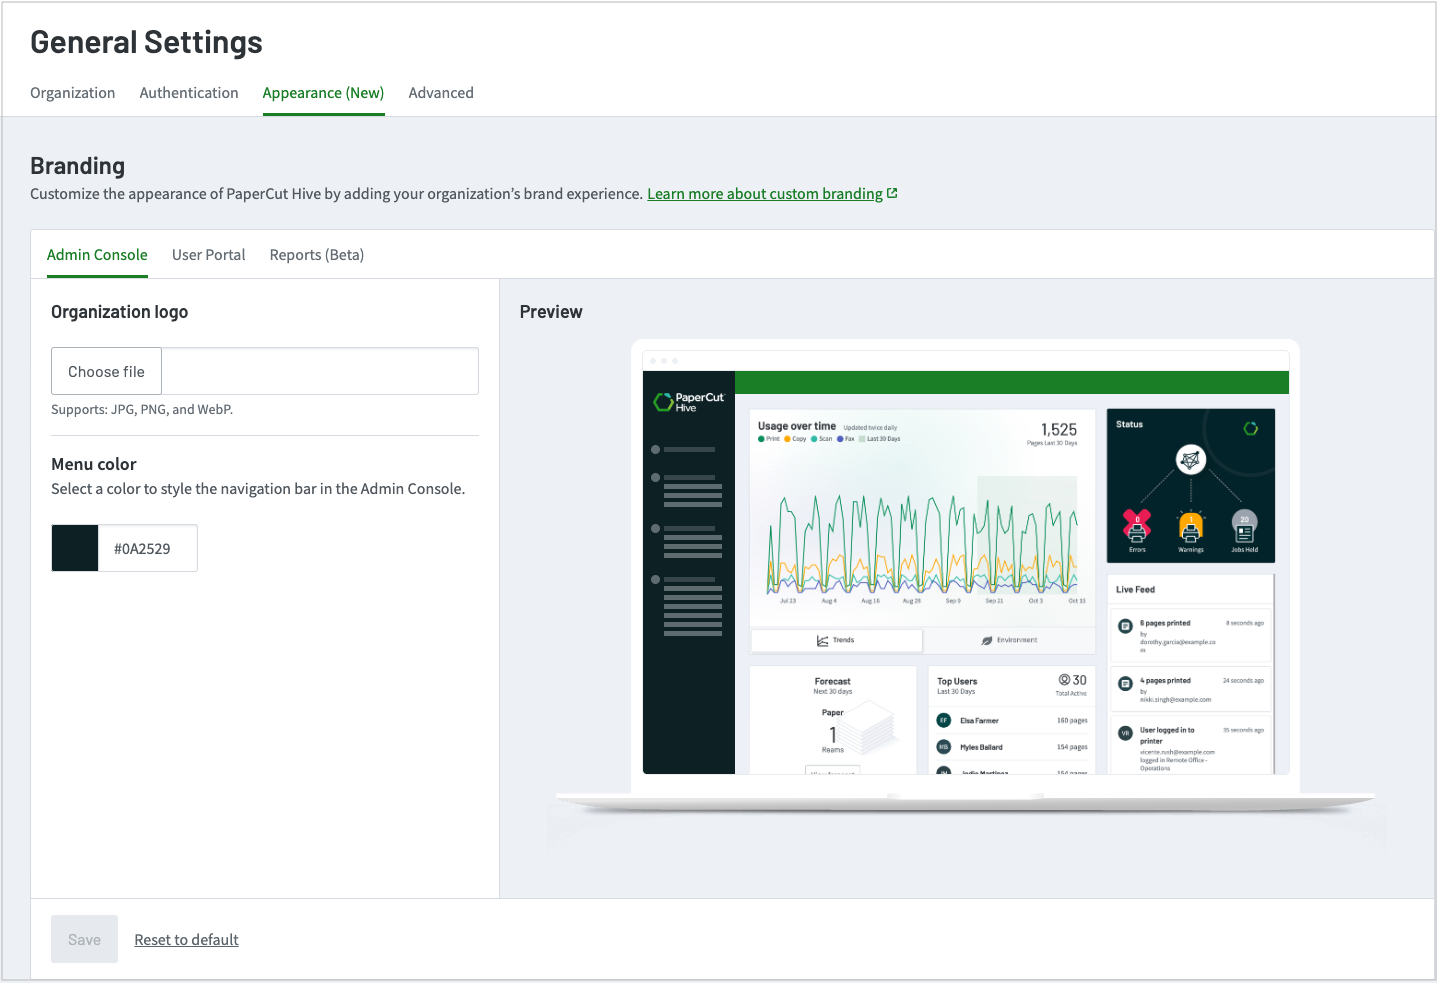Click Elsa Farmer's avatar in Top Users

coord(942,719)
